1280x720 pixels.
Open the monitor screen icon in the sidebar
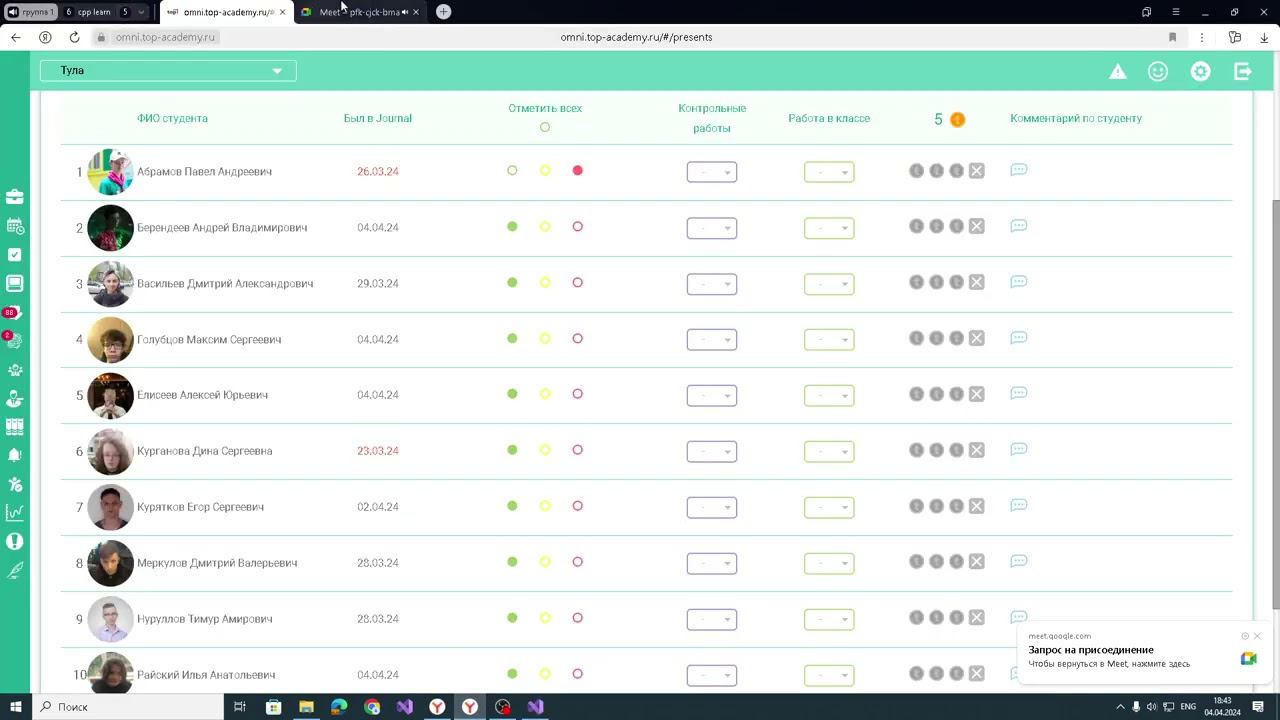point(14,284)
